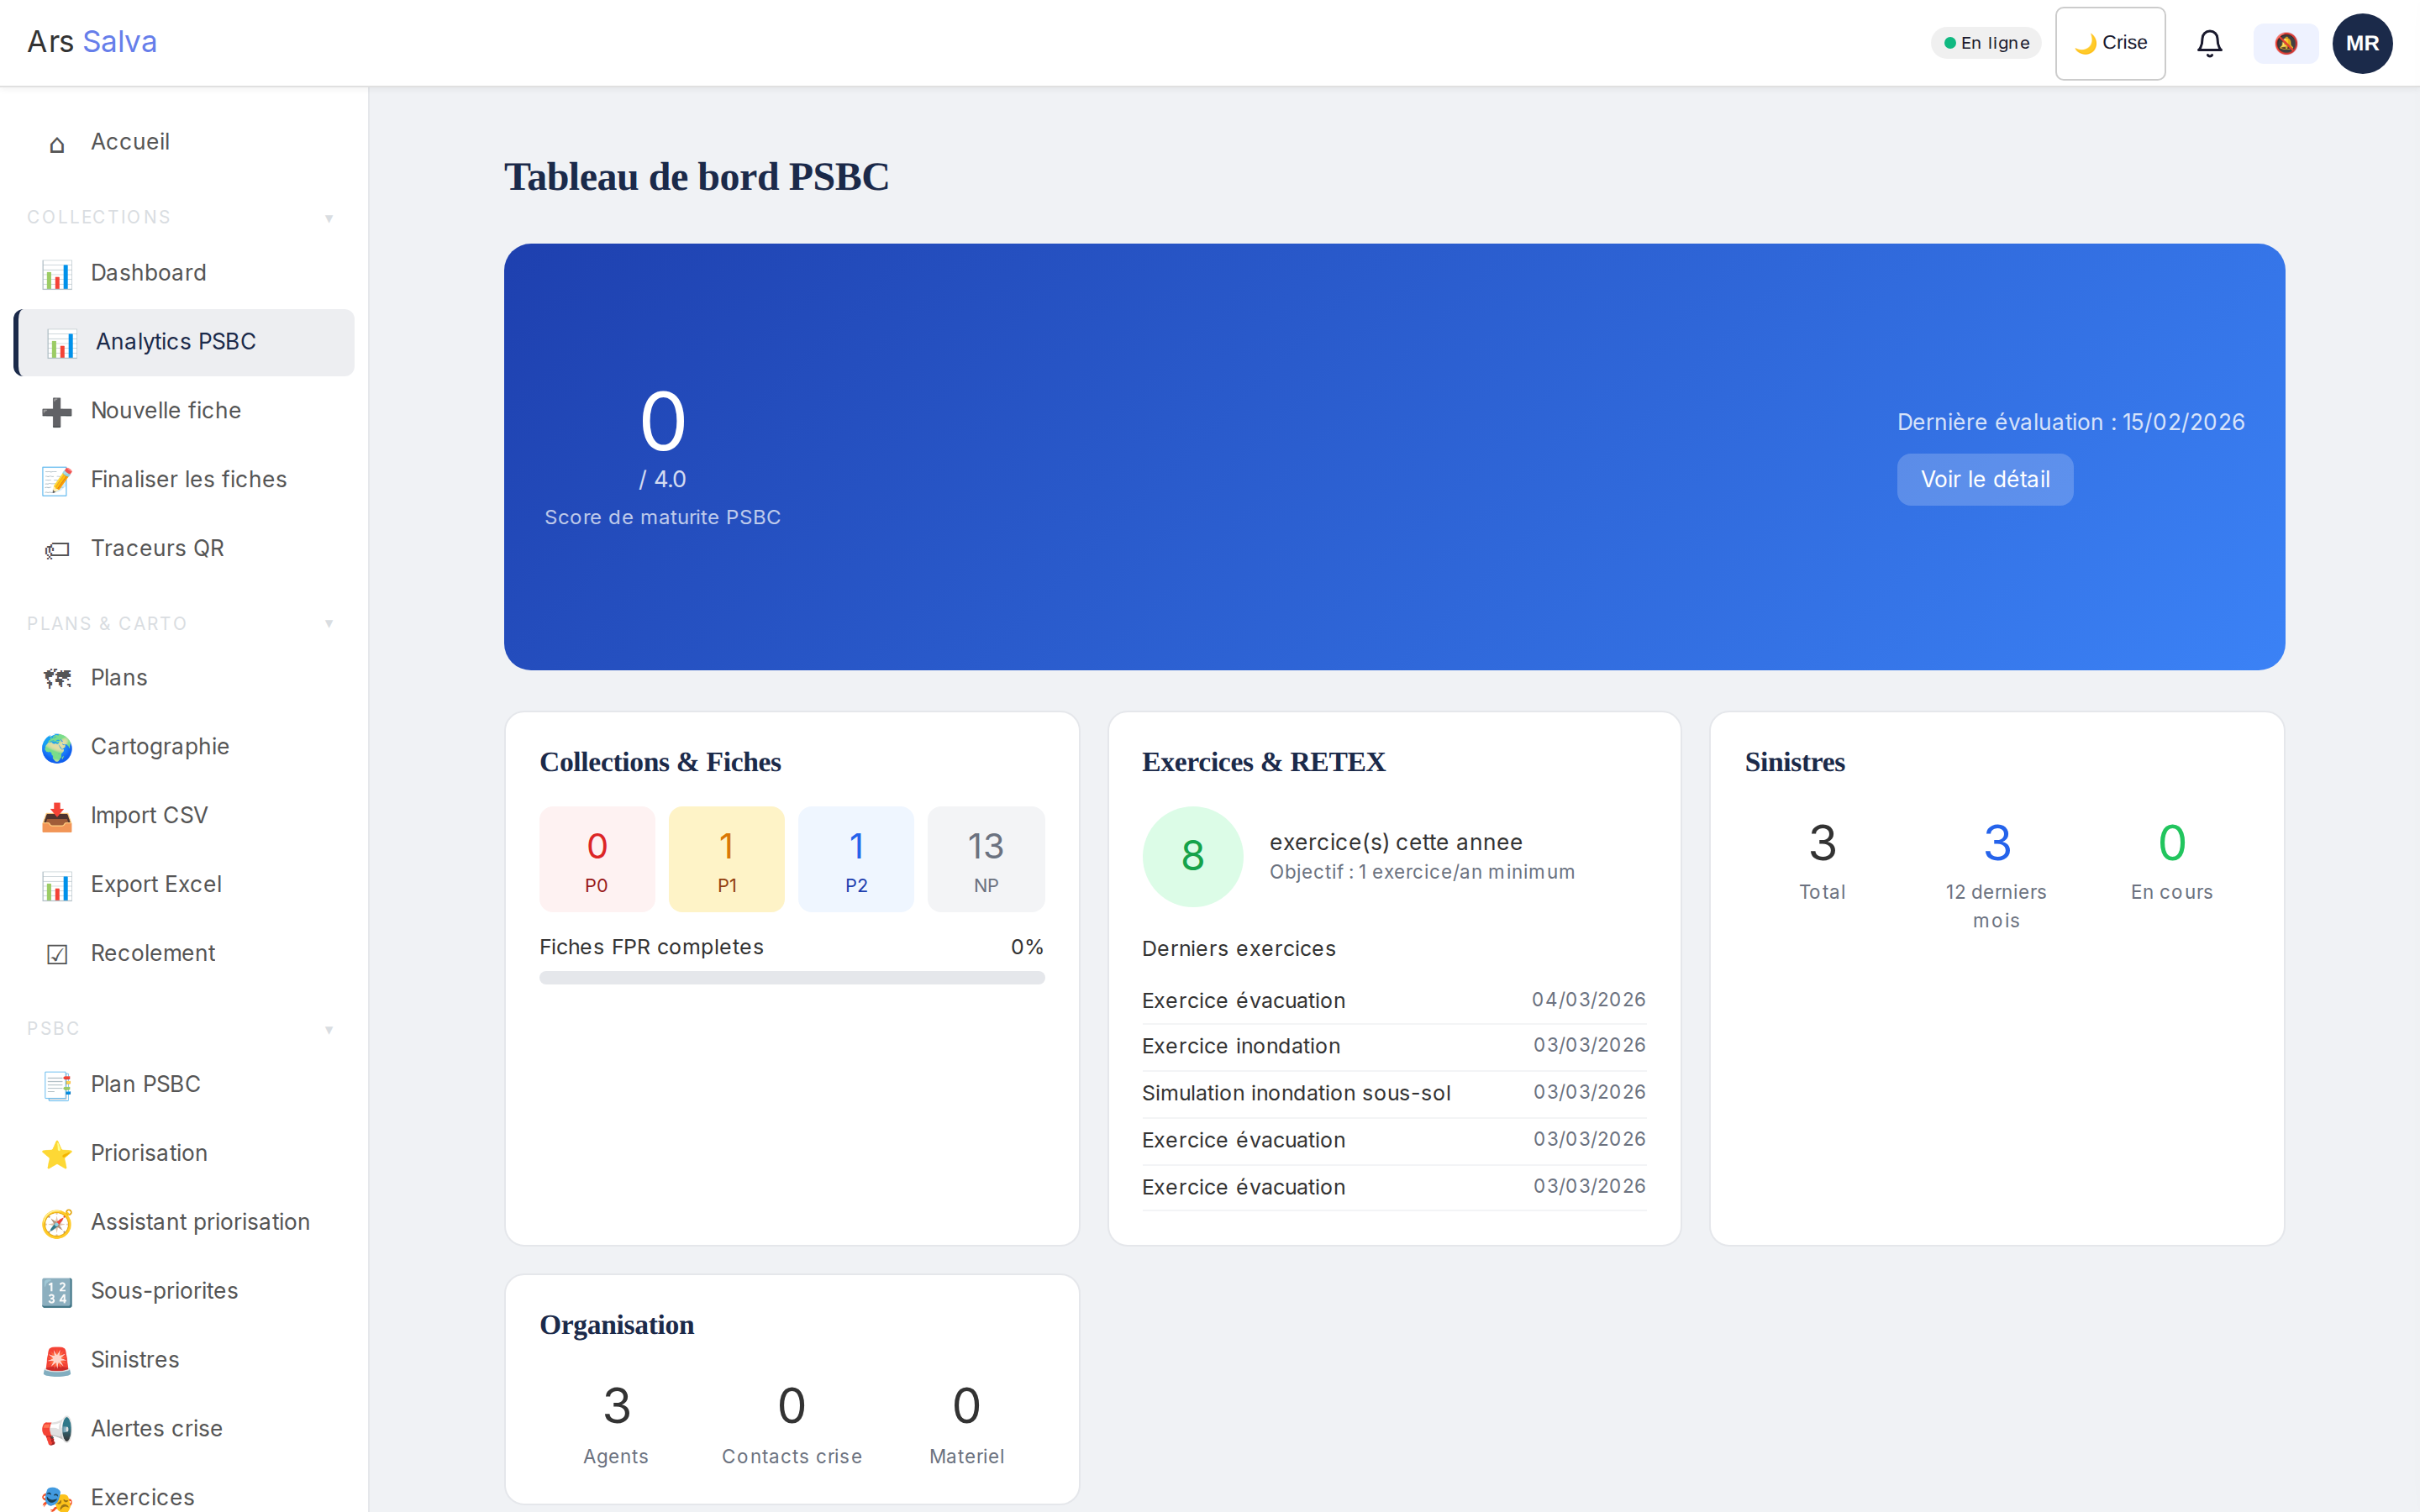
Task: Click the Import CSV inbox icon
Action: (57, 817)
